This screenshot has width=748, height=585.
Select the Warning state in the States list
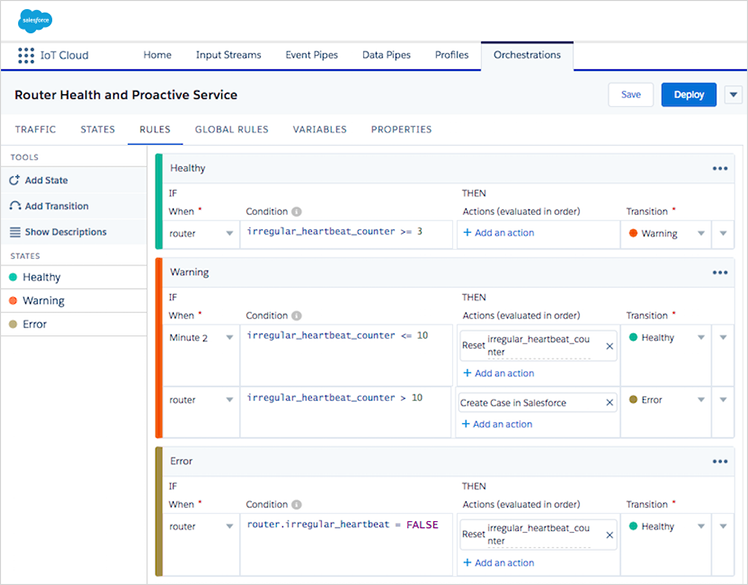[73, 301]
